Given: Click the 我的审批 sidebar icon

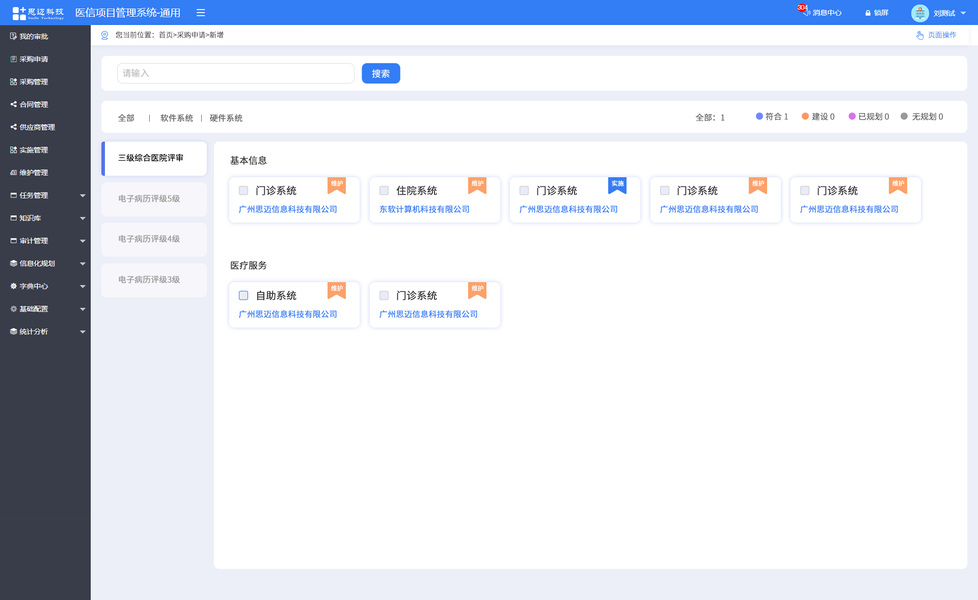Looking at the screenshot, I should (x=13, y=36).
